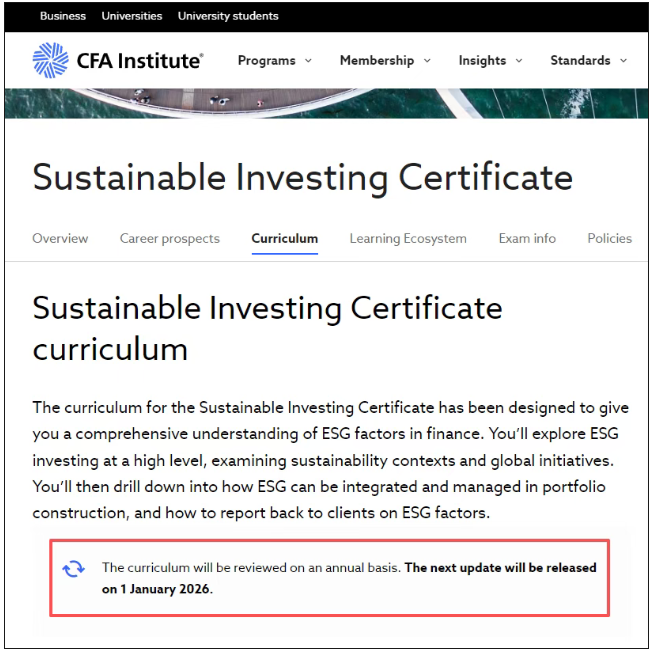654x654 pixels.
Task: Go to the Learning Ecosystem tab
Action: click(x=408, y=238)
